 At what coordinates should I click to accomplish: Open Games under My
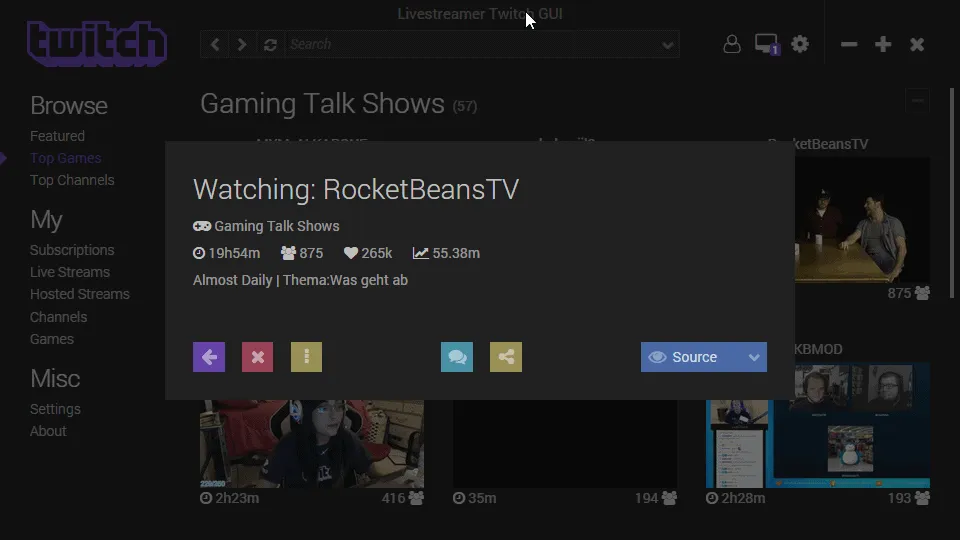point(52,339)
